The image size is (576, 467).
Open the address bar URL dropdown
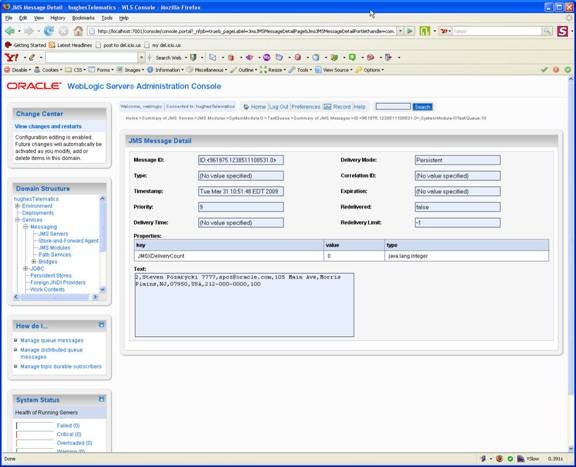click(400, 31)
